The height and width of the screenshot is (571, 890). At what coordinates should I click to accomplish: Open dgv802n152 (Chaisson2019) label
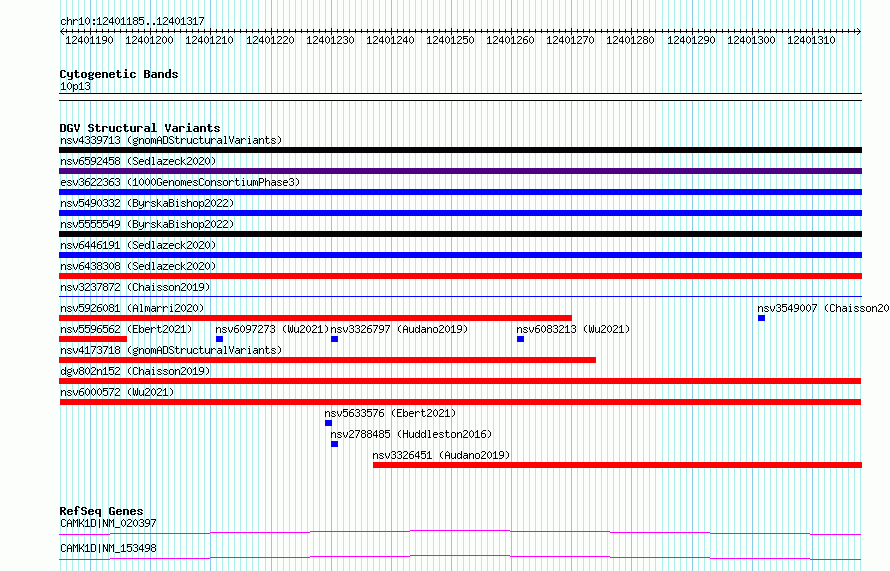[135, 371]
